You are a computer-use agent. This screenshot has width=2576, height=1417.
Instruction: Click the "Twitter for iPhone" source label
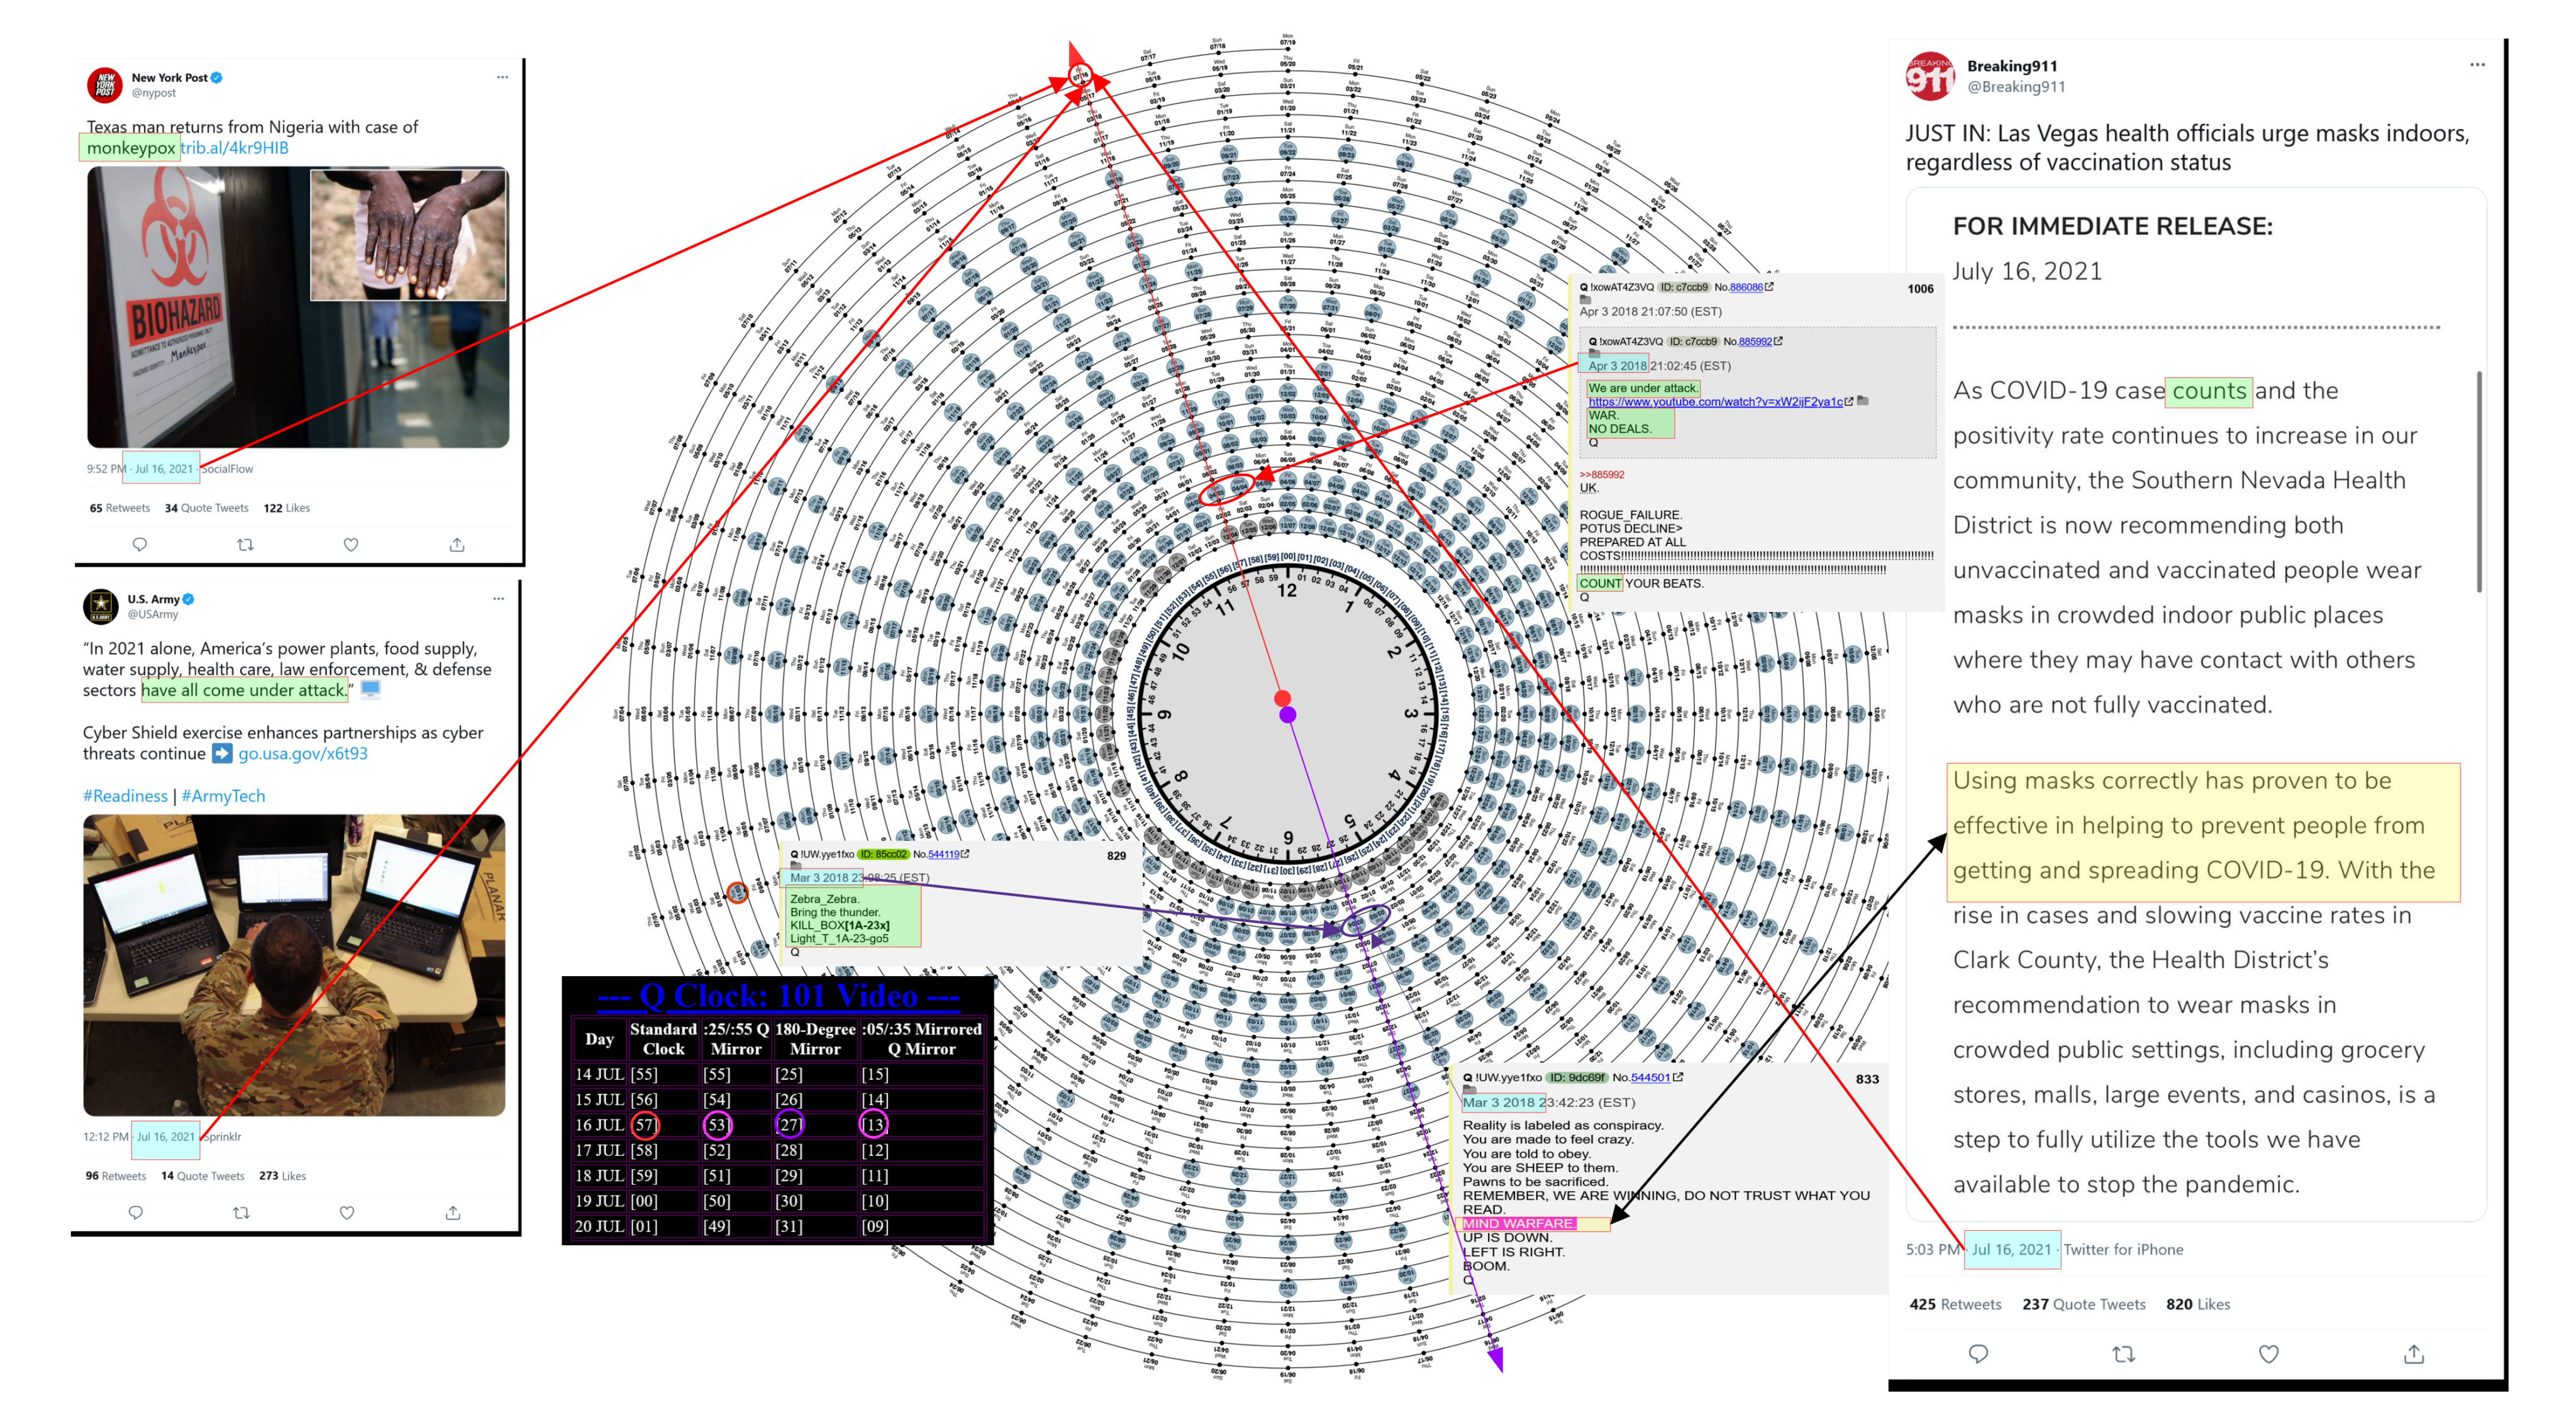coord(2124,1249)
